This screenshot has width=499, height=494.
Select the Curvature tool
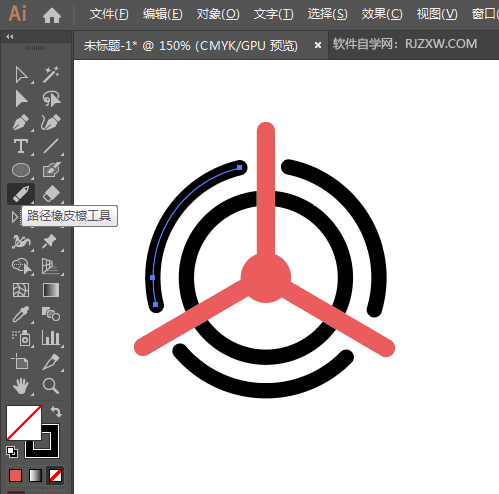(x=51, y=122)
